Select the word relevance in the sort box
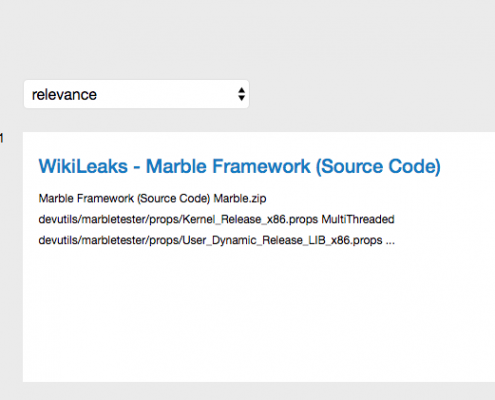The width and height of the screenshot is (495, 400). click(x=64, y=95)
